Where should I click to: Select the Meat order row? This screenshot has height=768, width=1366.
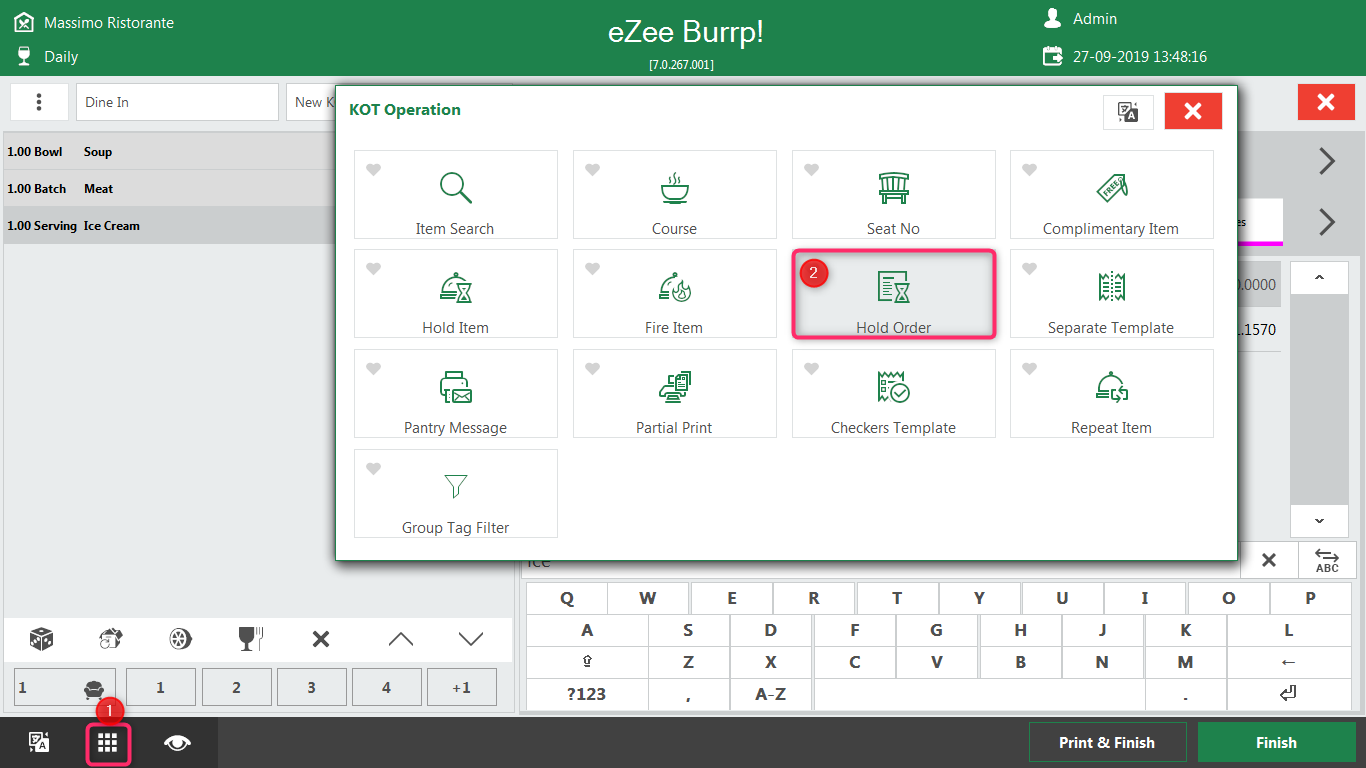coord(170,189)
